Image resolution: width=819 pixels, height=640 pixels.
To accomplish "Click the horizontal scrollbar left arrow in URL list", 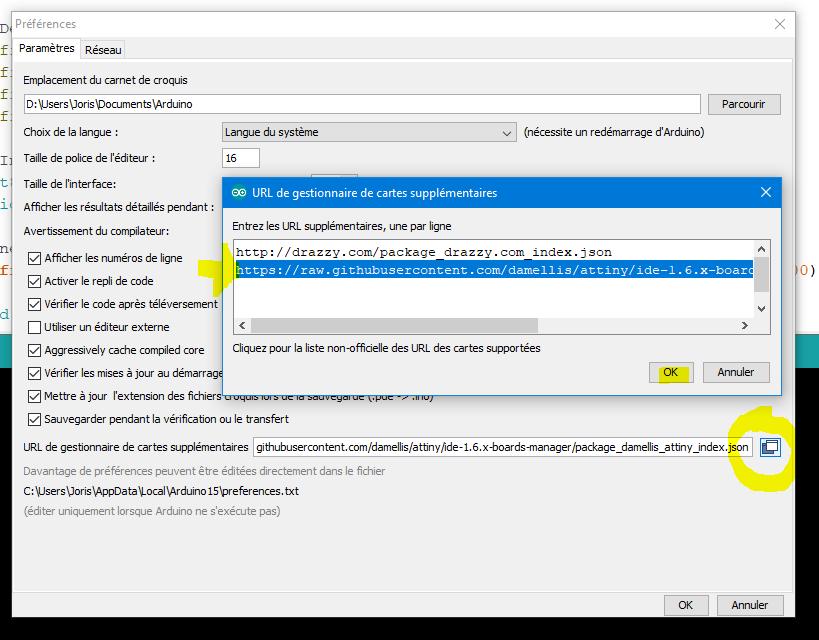I will (x=242, y=325).
